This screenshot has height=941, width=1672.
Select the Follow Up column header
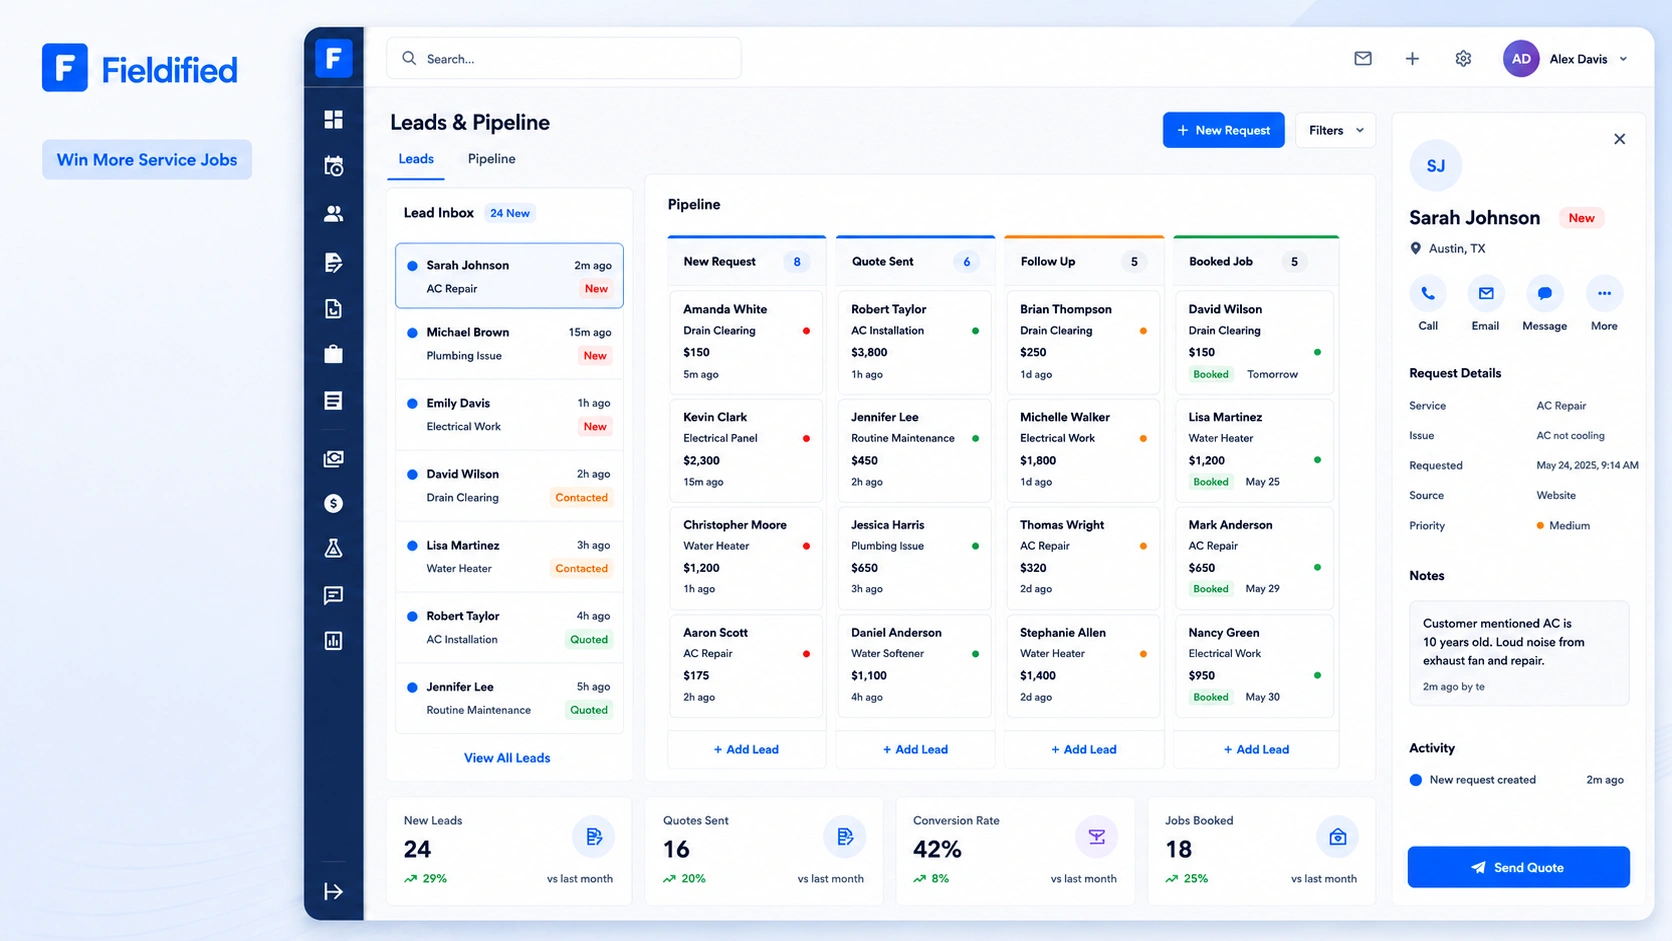pyautogui.click(x=1084, y=262)
